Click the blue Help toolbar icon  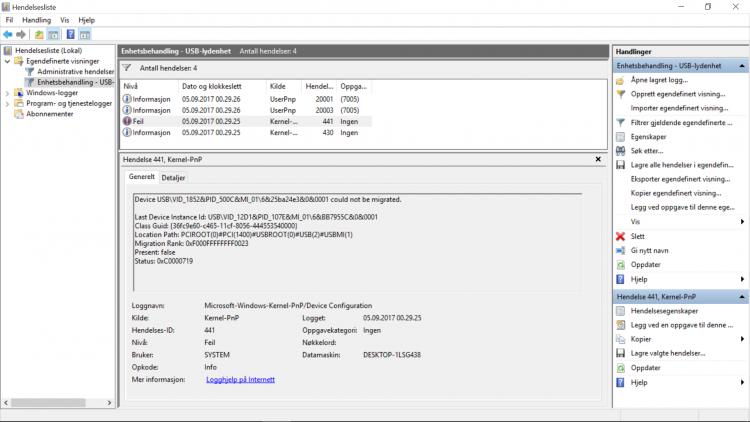tap(71, 34)
